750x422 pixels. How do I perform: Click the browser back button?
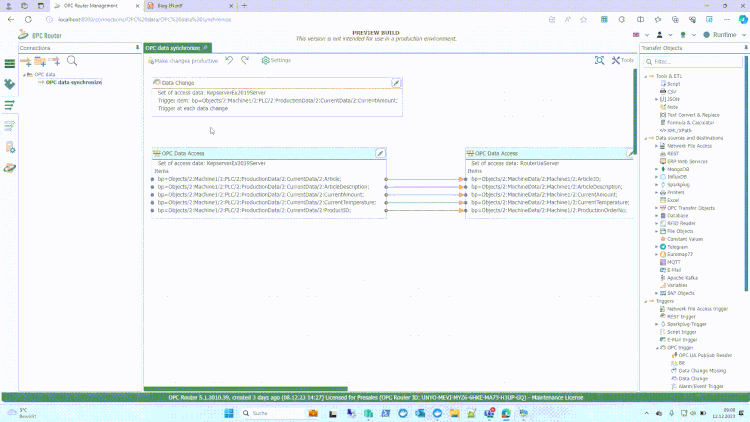click(11, 20)
